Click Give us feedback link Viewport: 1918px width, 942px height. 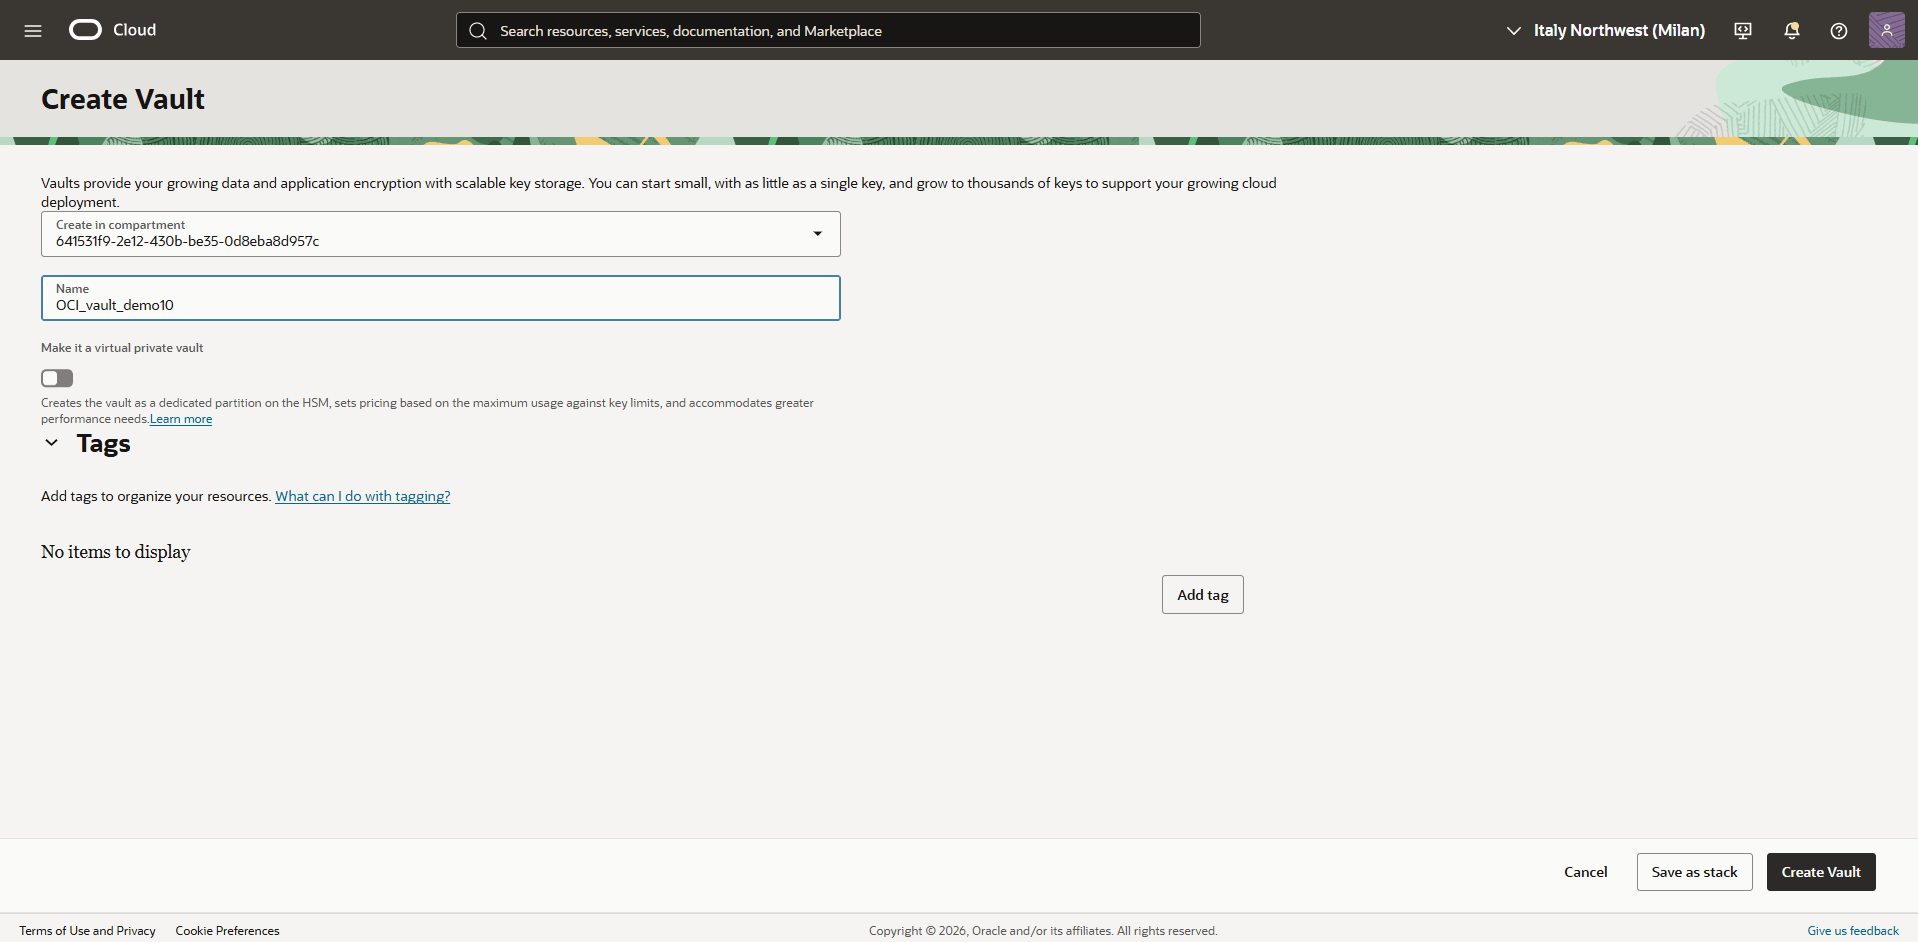click(1853, 931)
